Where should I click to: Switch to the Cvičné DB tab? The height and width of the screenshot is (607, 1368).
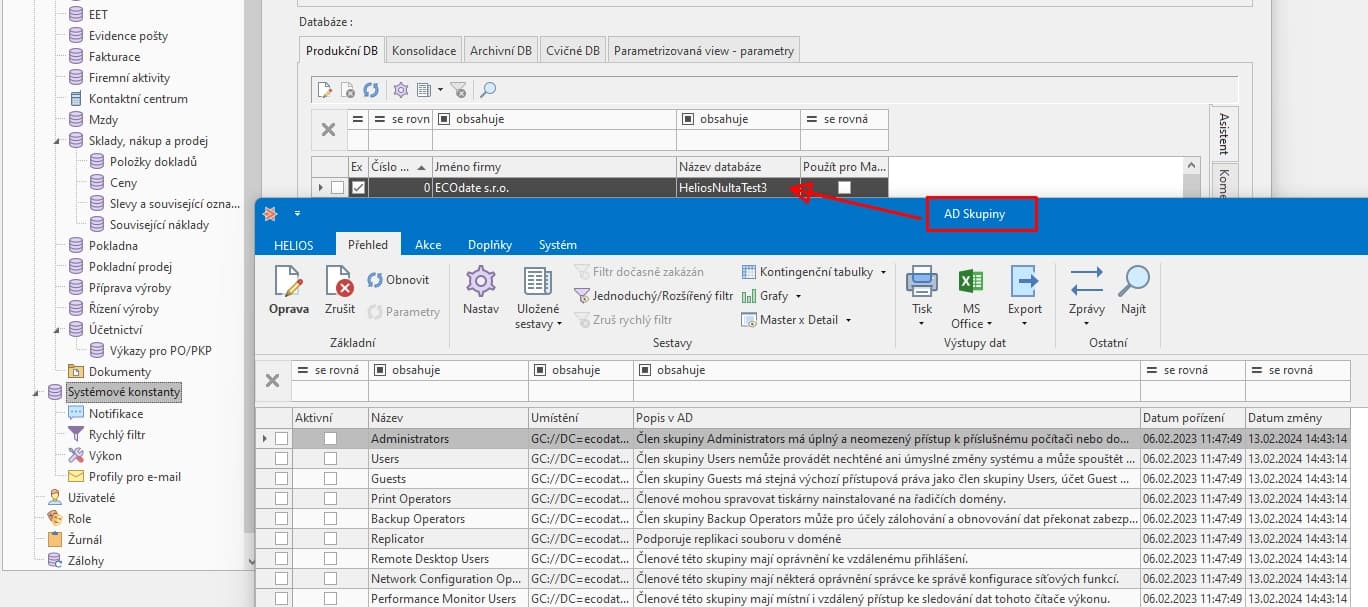pos(573,50)
